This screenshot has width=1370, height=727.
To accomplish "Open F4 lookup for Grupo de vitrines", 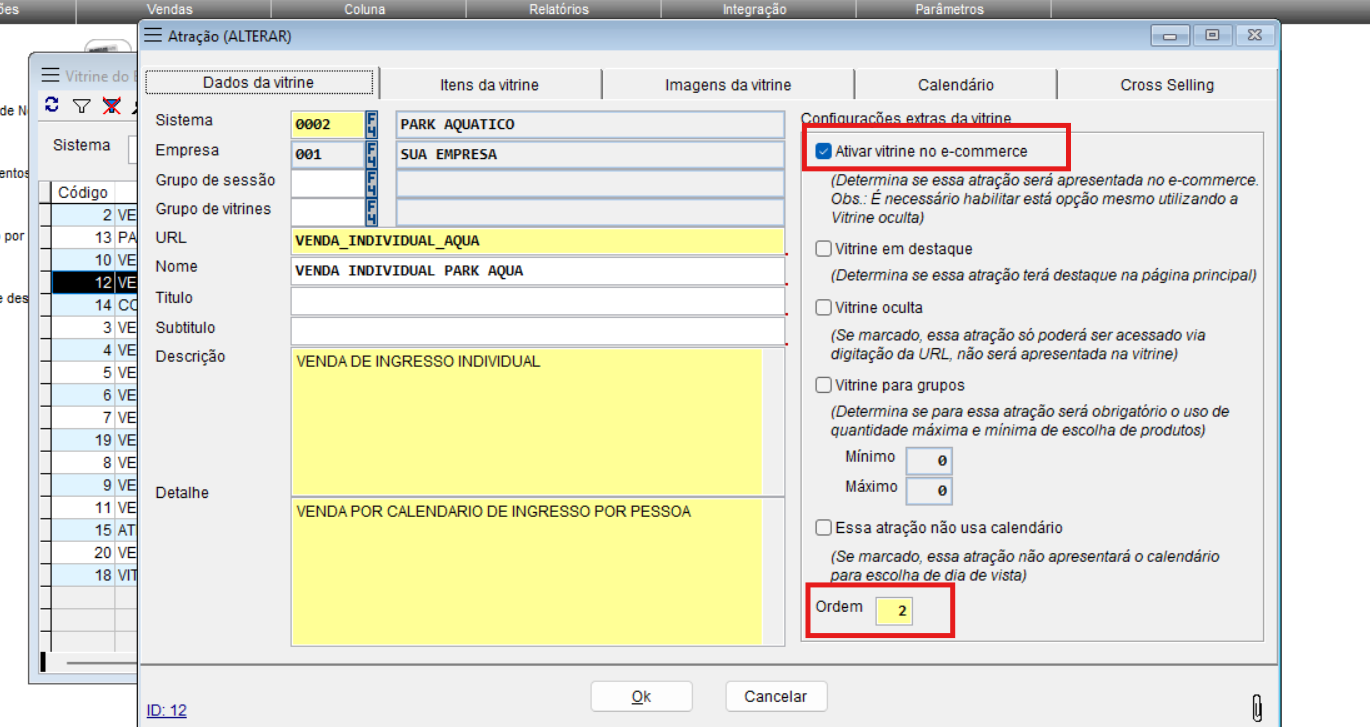I will coord(372,212).
